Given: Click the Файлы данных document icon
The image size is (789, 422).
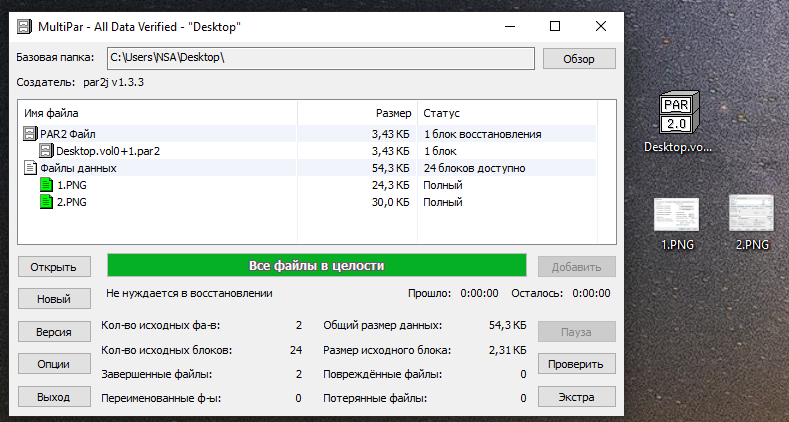Looking at the screenshot, I should point(30,168).
